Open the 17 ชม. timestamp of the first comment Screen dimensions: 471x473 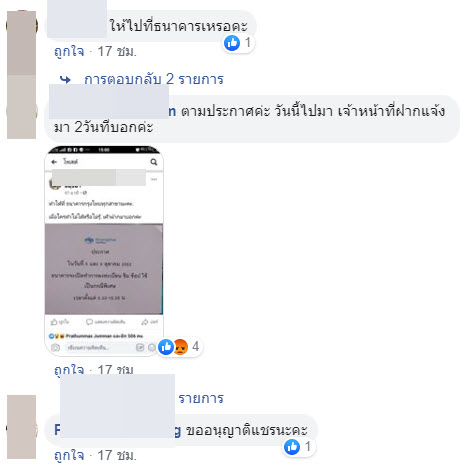pos(117,52)
